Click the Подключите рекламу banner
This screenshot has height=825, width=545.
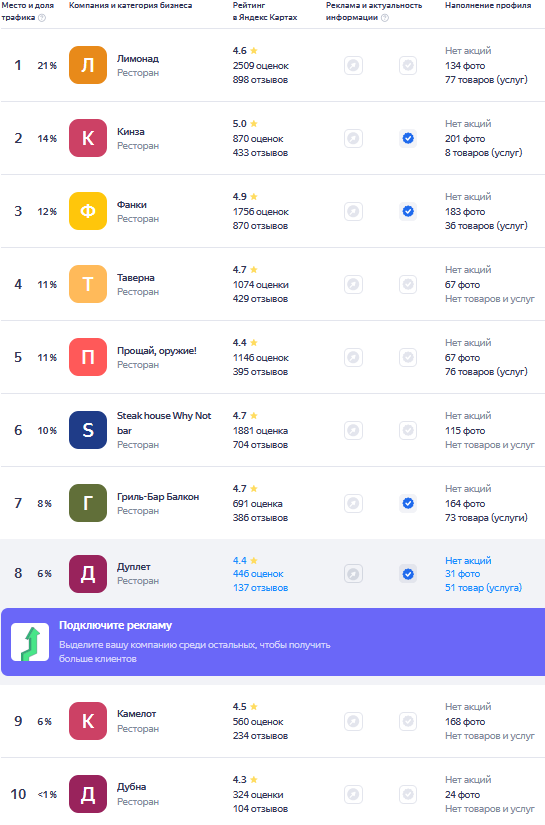point(273,642)
